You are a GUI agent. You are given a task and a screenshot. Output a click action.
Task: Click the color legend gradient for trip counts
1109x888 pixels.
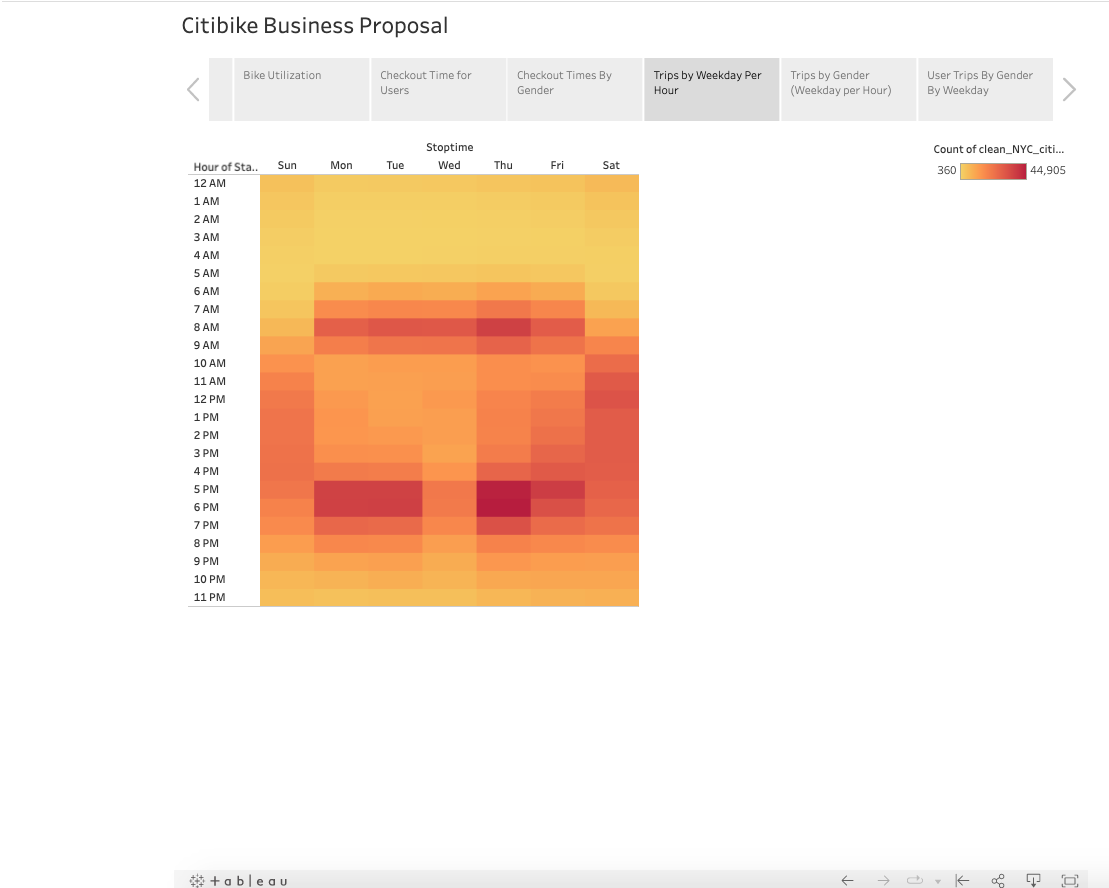(x=993, y=170)
